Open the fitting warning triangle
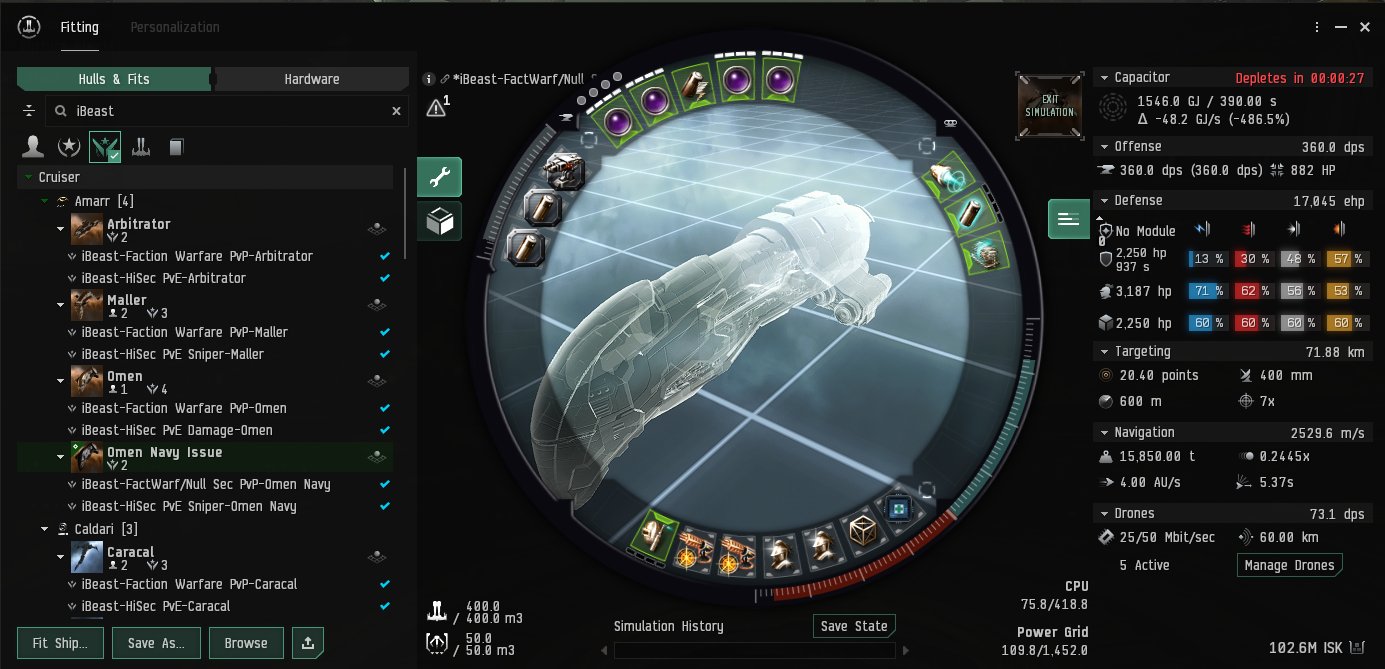 click(436, 108)
